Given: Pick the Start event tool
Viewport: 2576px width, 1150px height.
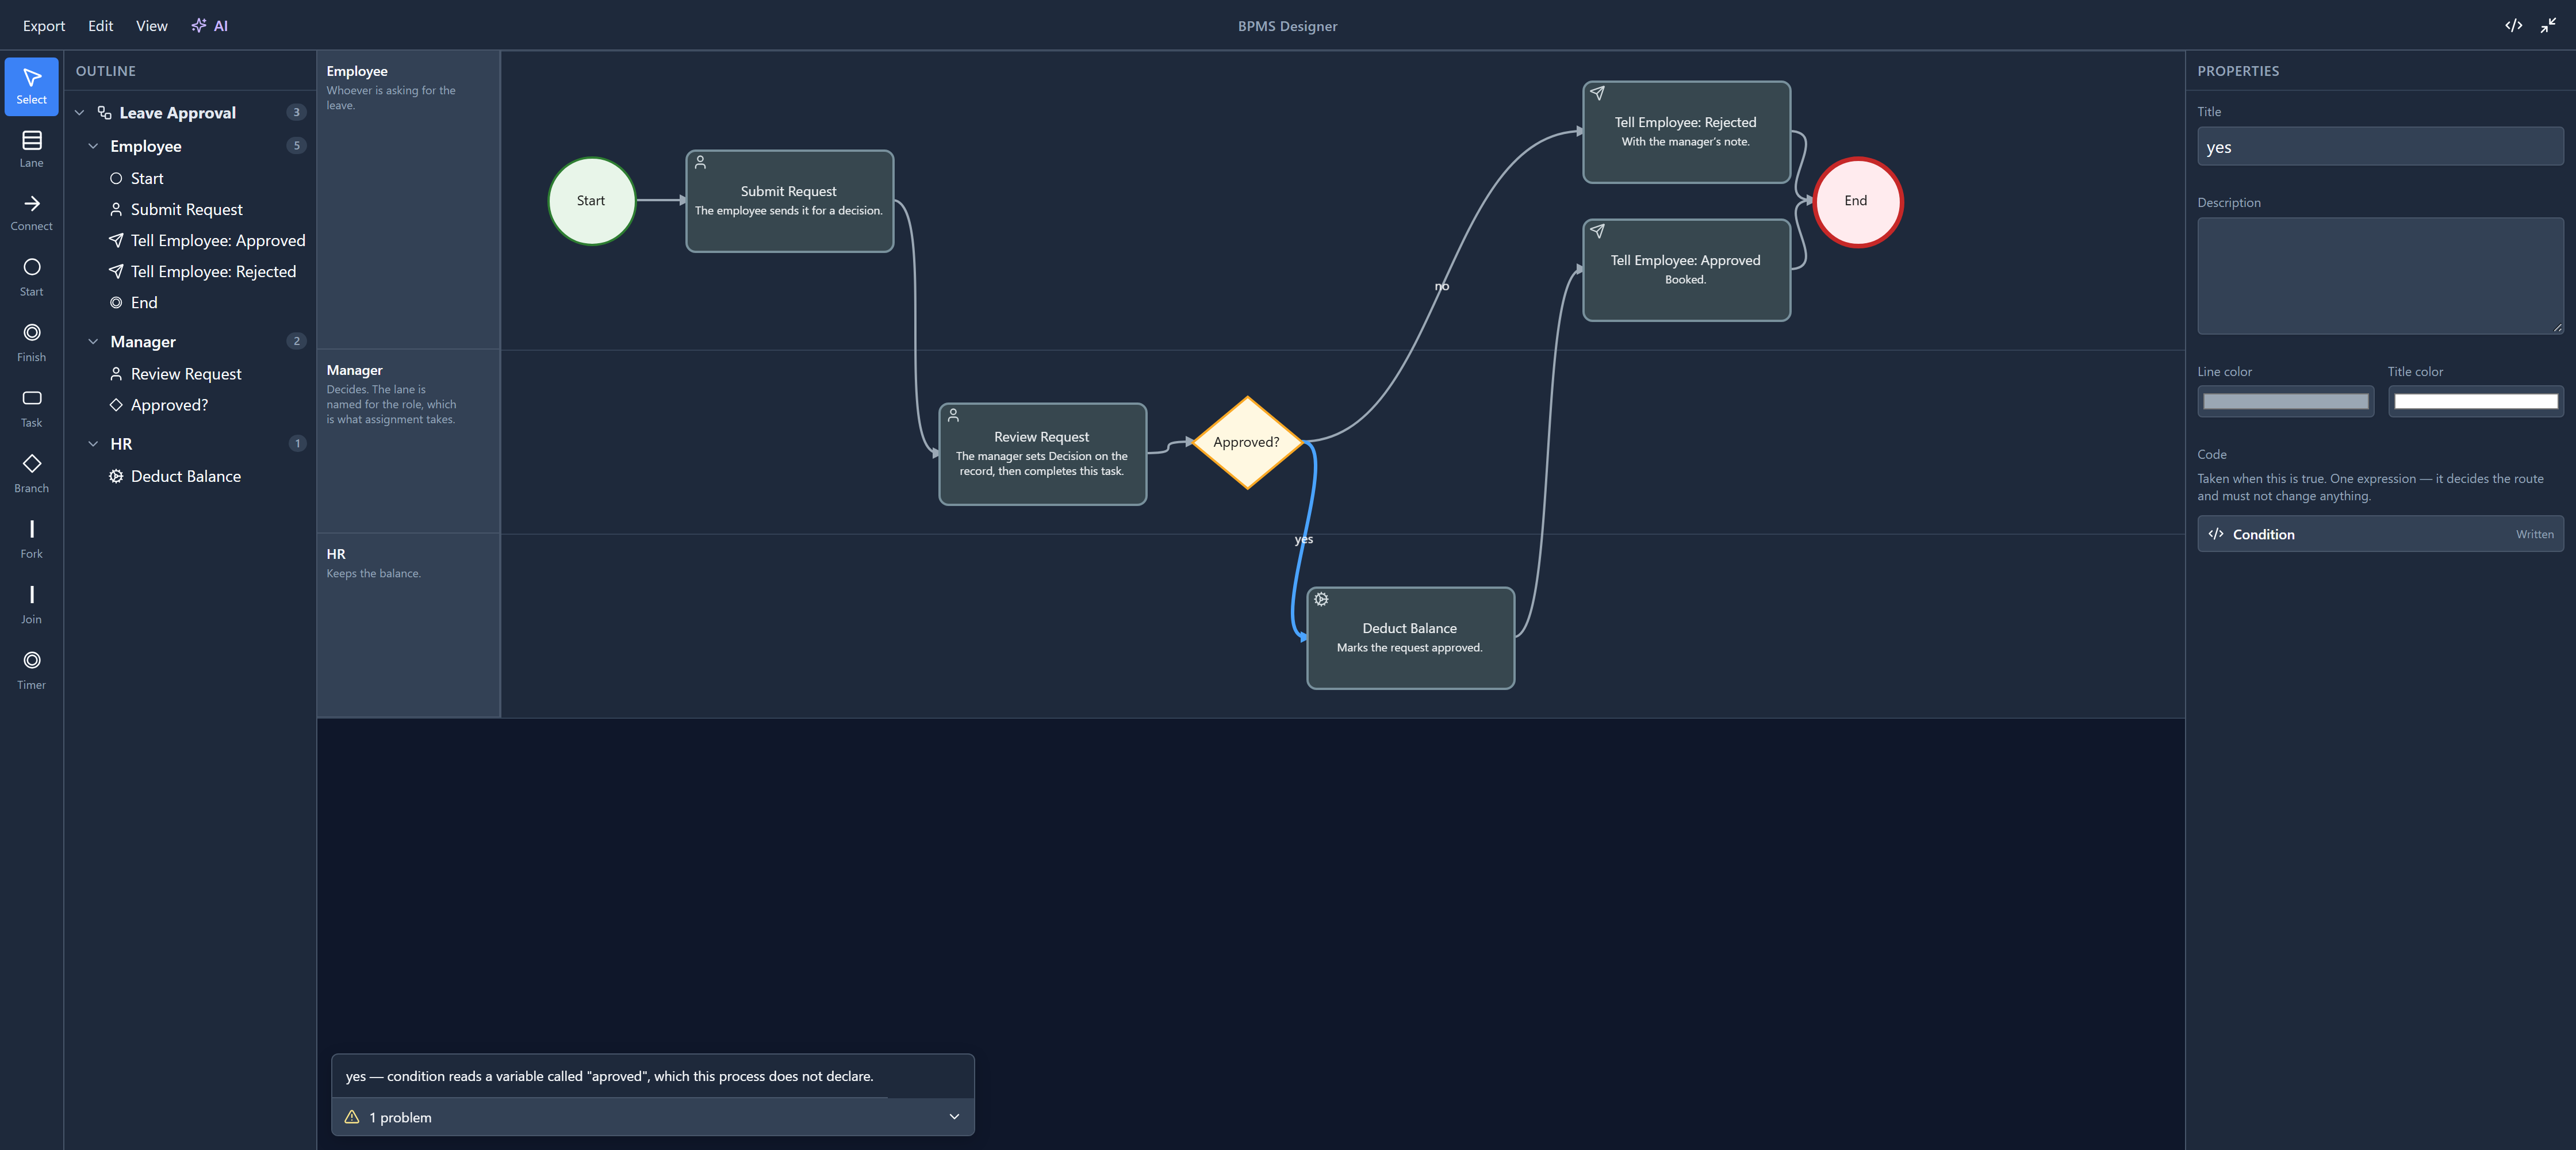Looking at the screenshot, I should (31, 277).
